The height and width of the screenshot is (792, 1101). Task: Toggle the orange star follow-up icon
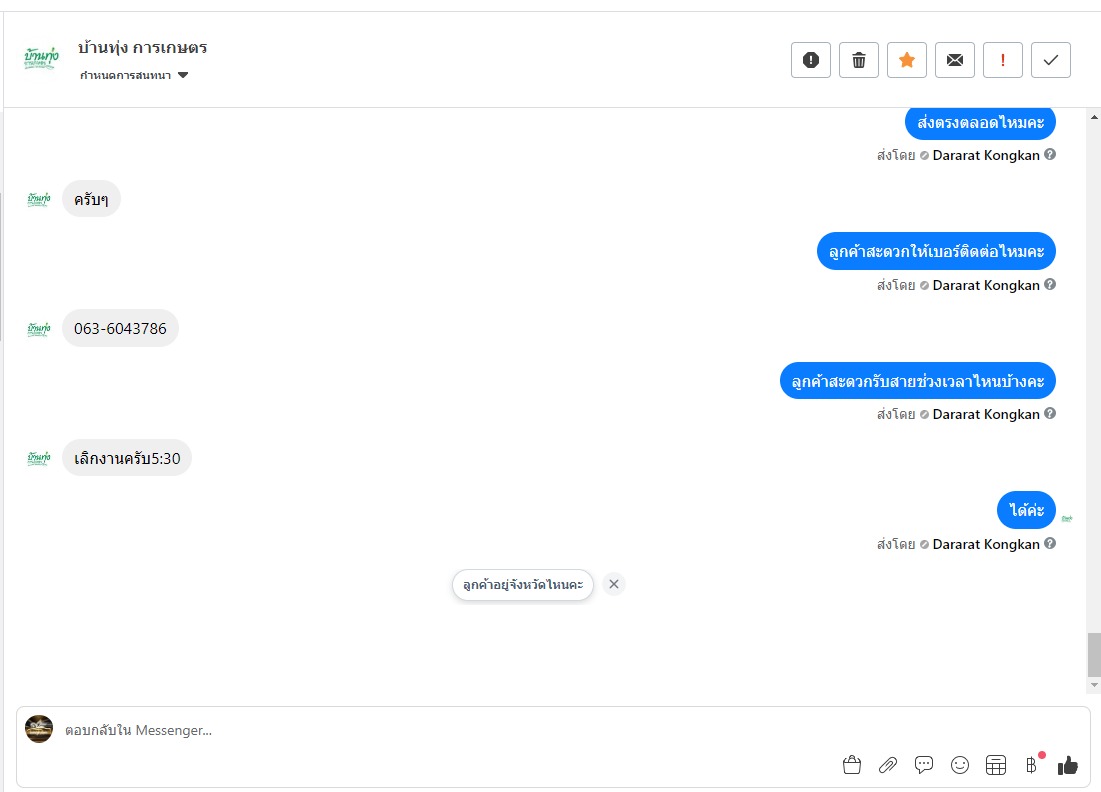pyautogui.click(x=906, y=60)
